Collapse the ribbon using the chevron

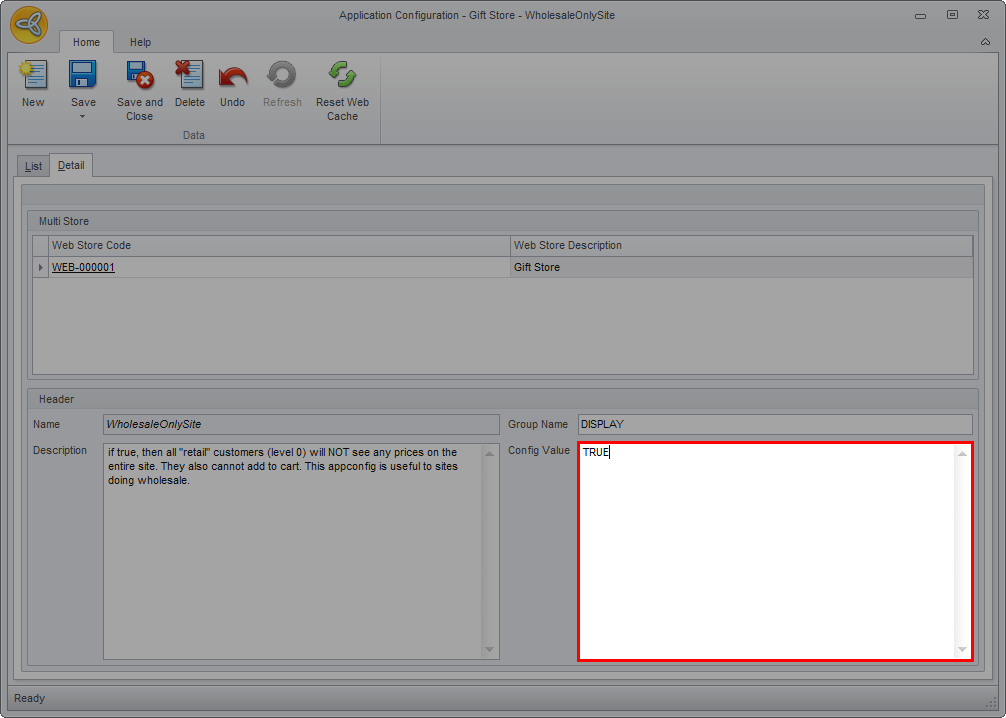[985, 43]
